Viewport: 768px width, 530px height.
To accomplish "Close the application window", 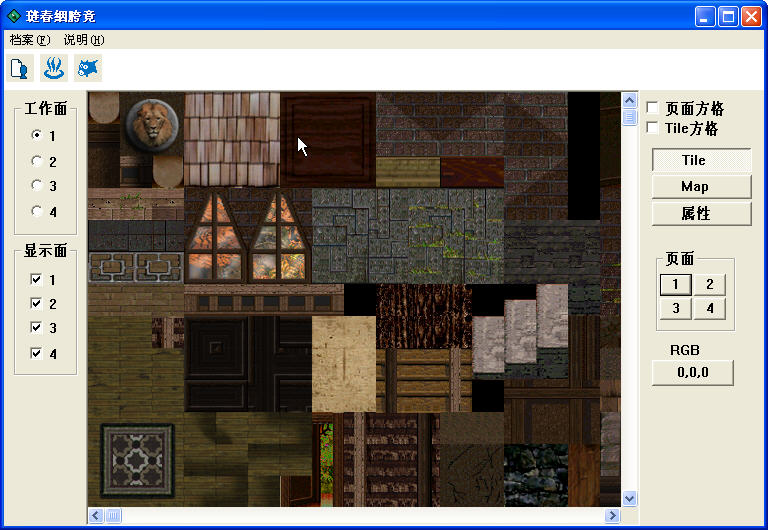I will 751,17.
